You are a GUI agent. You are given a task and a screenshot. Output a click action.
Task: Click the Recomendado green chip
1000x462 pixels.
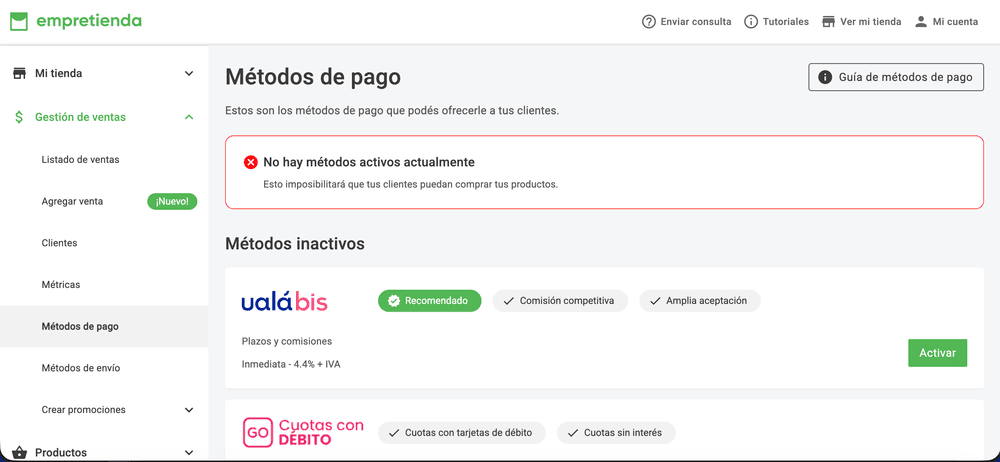430,301
